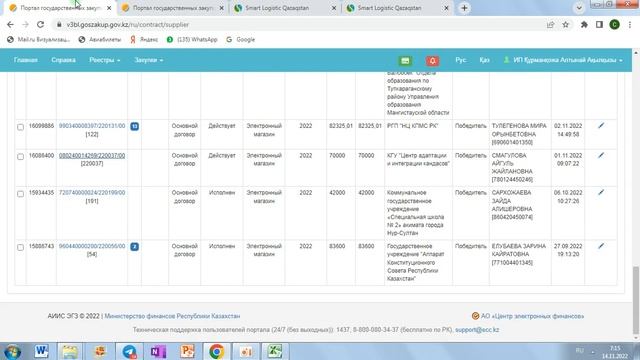Open contract link 720740000024/220199/00
Screen dimensions: 640x360
[92, 193]
